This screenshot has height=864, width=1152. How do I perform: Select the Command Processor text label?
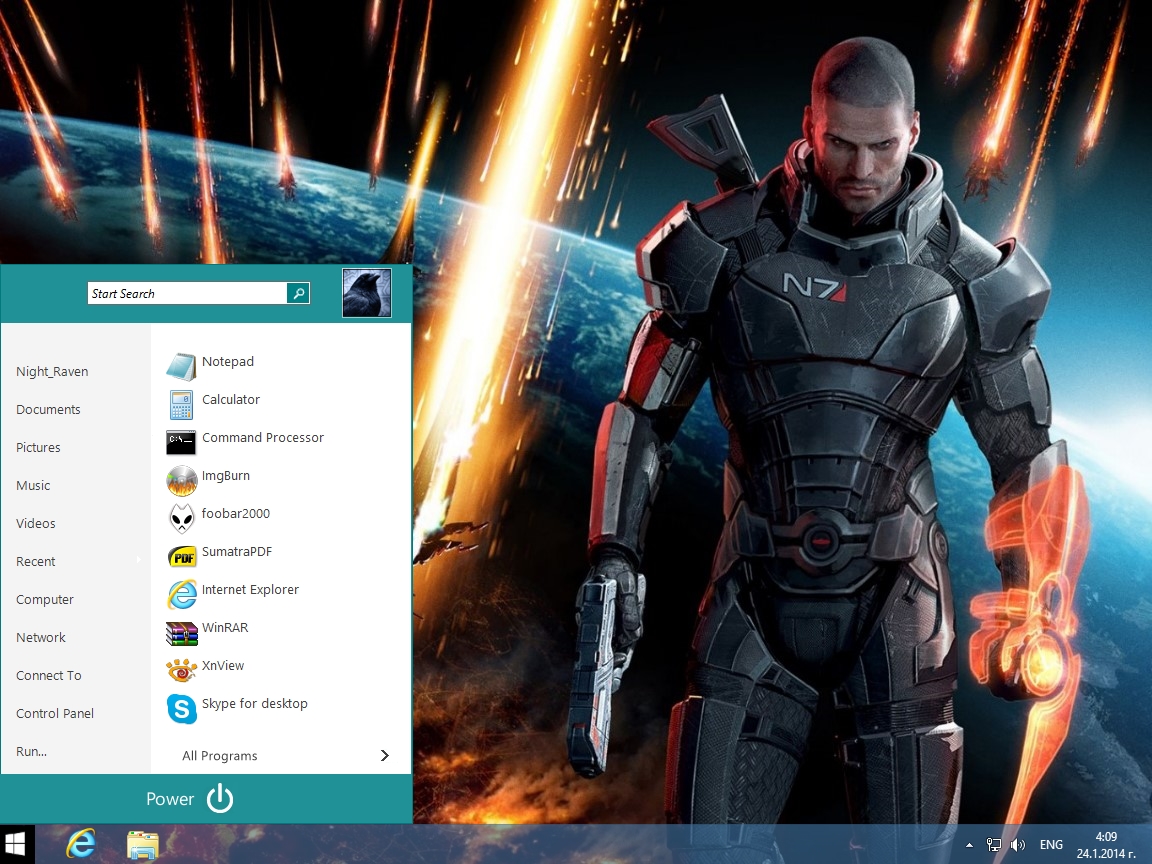coord(263,437)
